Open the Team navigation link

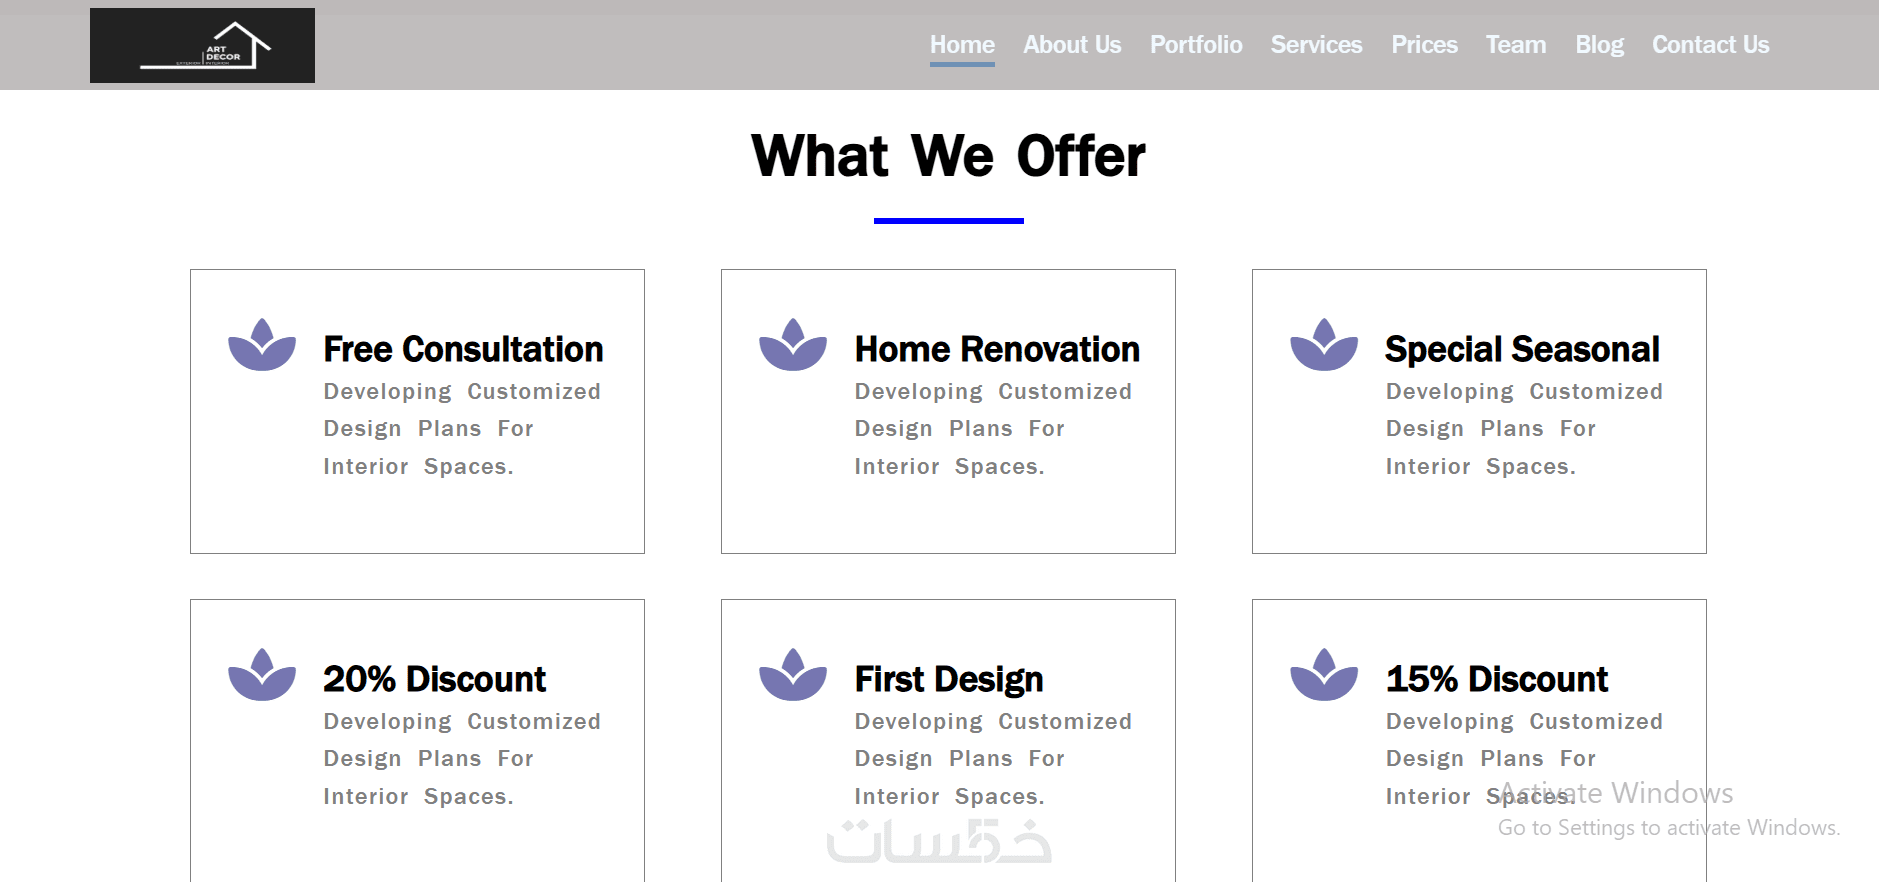pyautogui.click(x=1516, y=45)
